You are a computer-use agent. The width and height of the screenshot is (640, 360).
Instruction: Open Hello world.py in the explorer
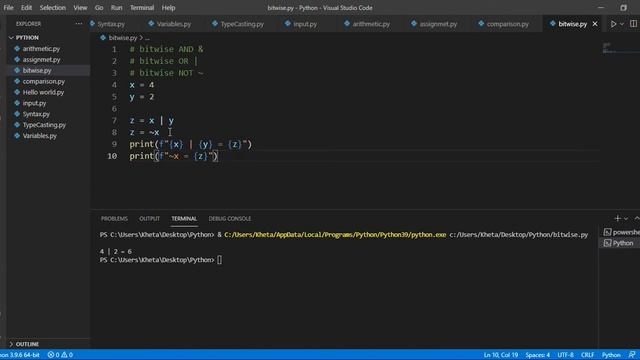pos(43,92)
